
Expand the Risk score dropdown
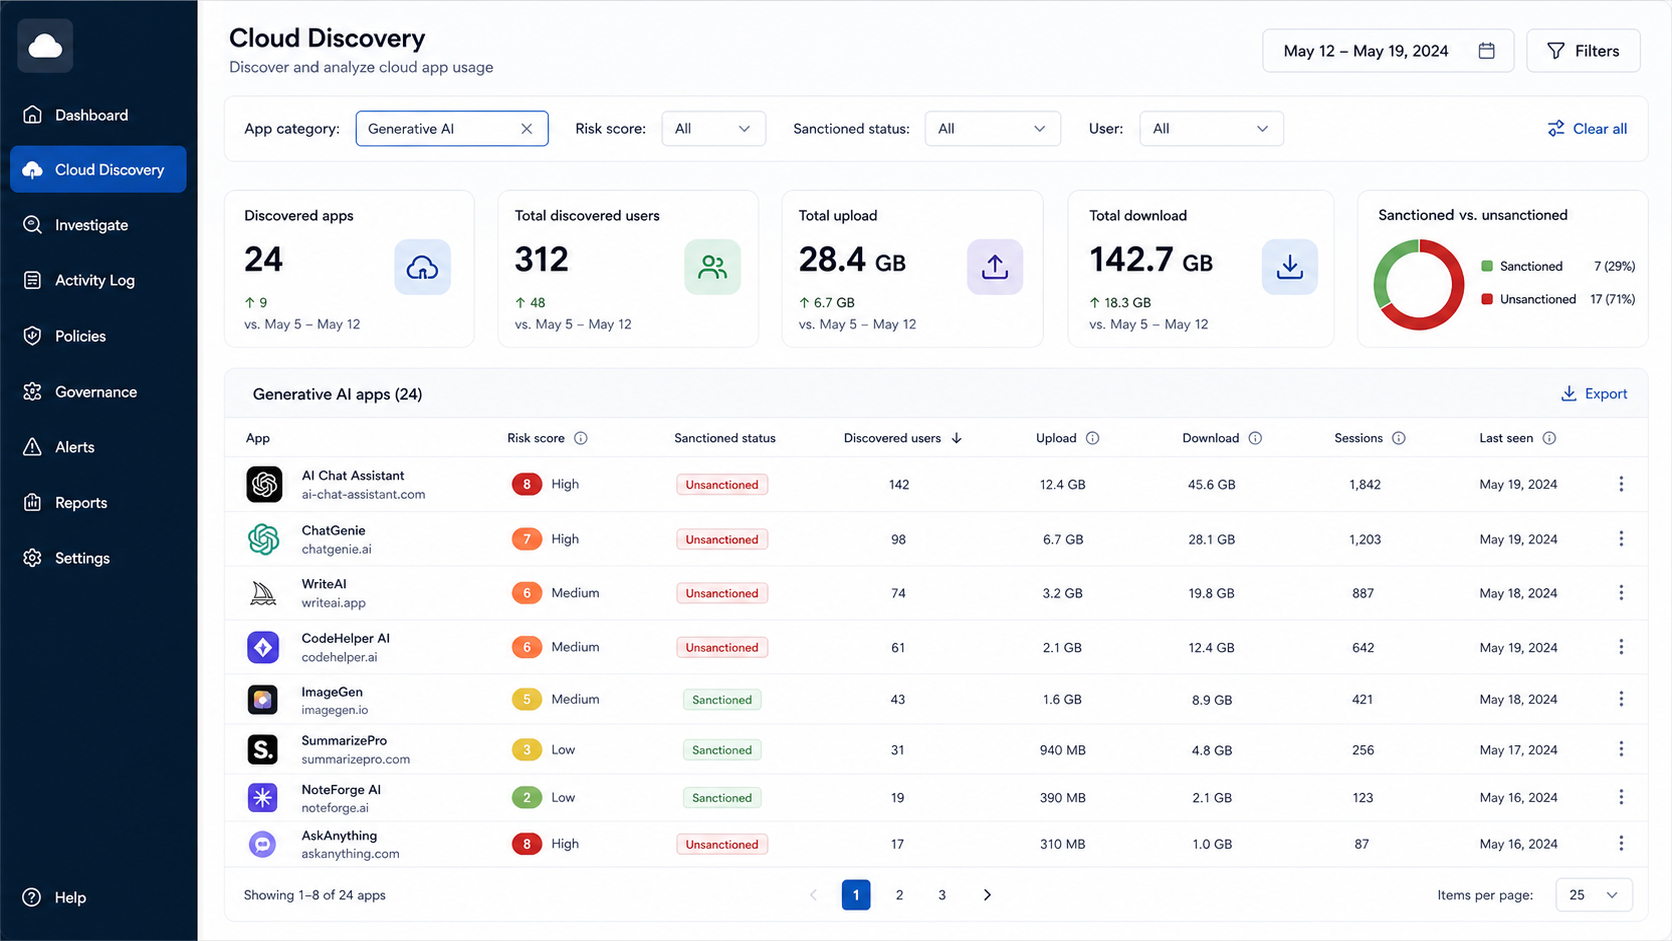pyautogui.click(x=713, y=129)
